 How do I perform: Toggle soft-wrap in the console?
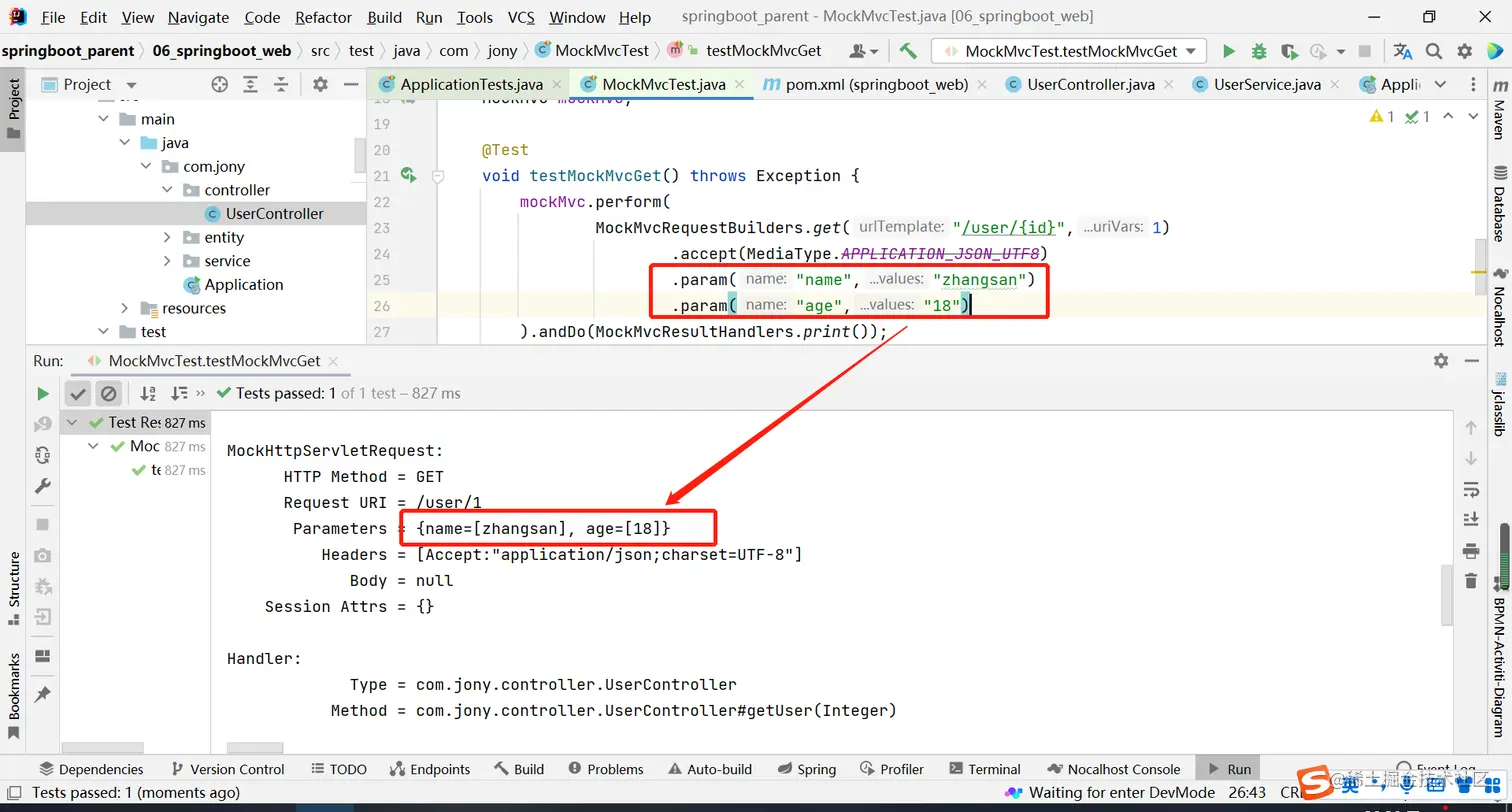tap(1471, 489)
